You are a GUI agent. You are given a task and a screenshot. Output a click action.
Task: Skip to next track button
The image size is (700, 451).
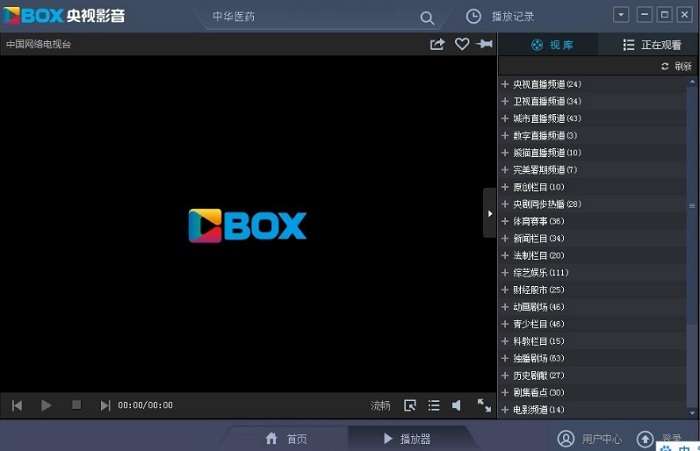(105, 405)
